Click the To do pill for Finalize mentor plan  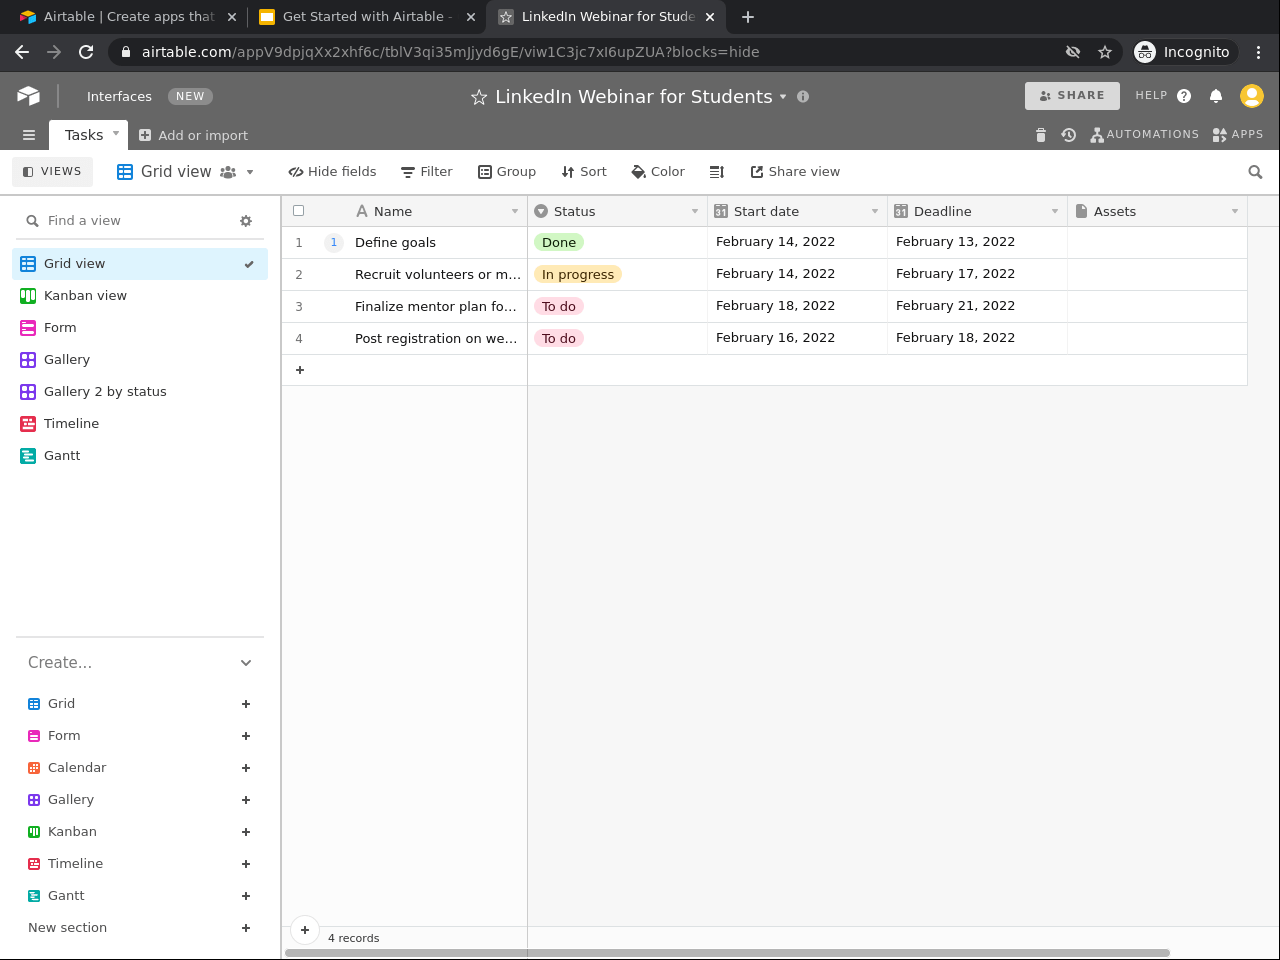[559, 307]
